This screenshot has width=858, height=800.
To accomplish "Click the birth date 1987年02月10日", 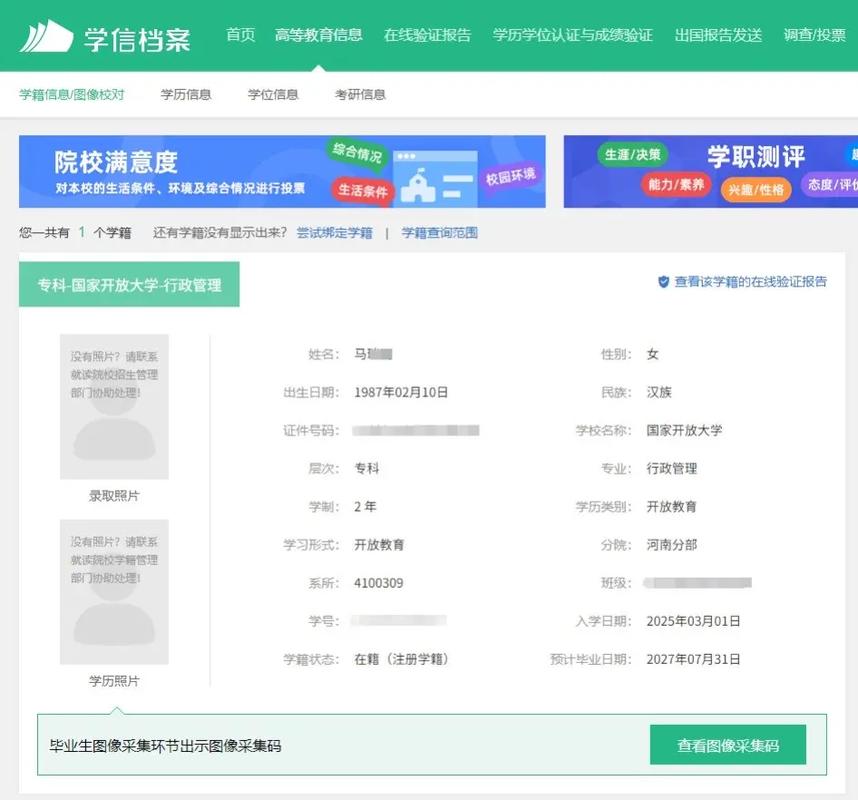I will (401, 392).
